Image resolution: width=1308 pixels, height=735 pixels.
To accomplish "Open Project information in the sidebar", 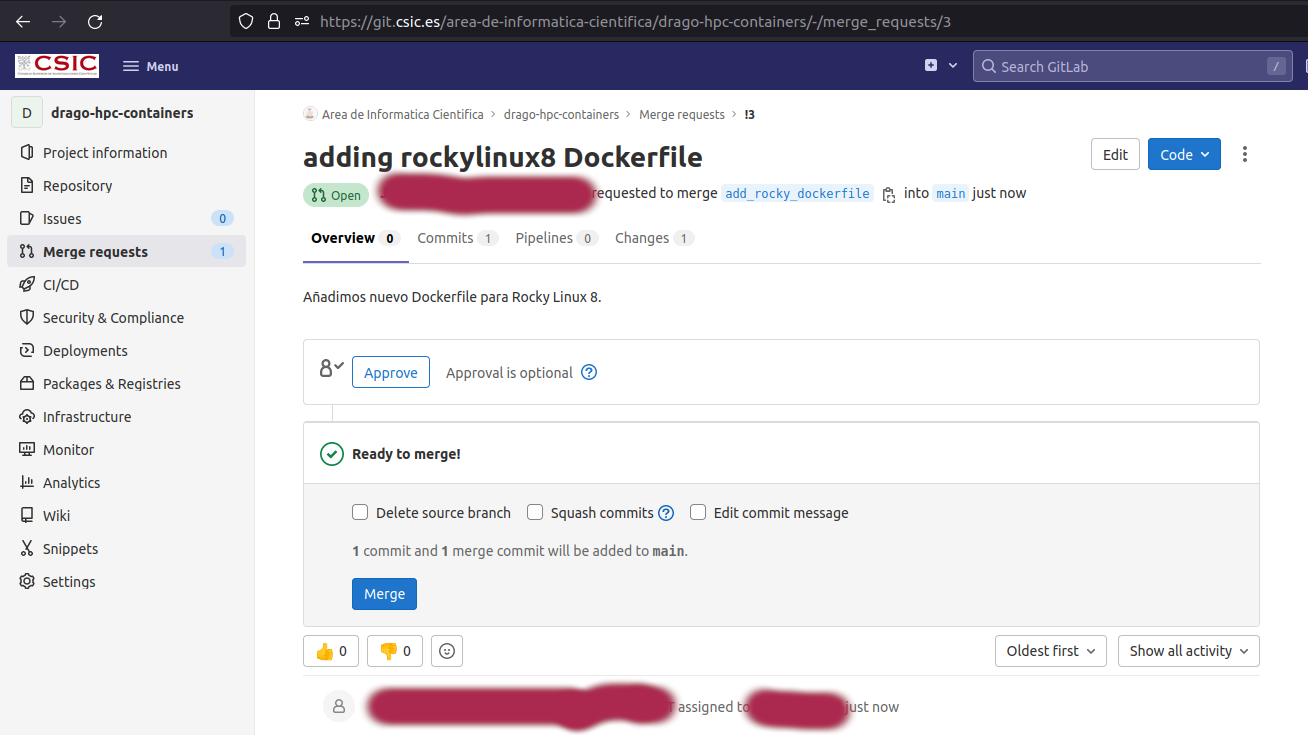I will click(126, 153).
